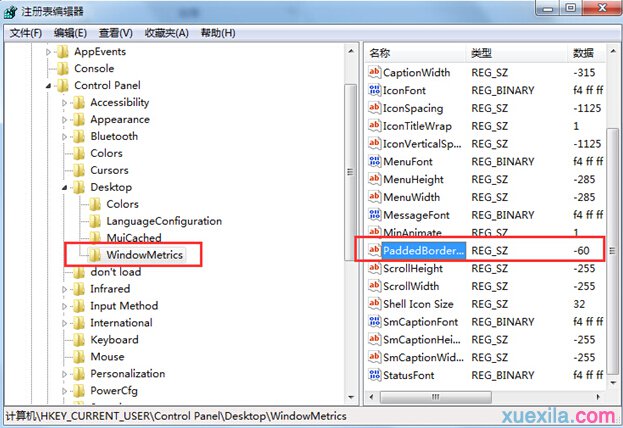Click the tree pane scroll-up arrow
This screenshot has height=428, width=623.
(x=351, y=51)
